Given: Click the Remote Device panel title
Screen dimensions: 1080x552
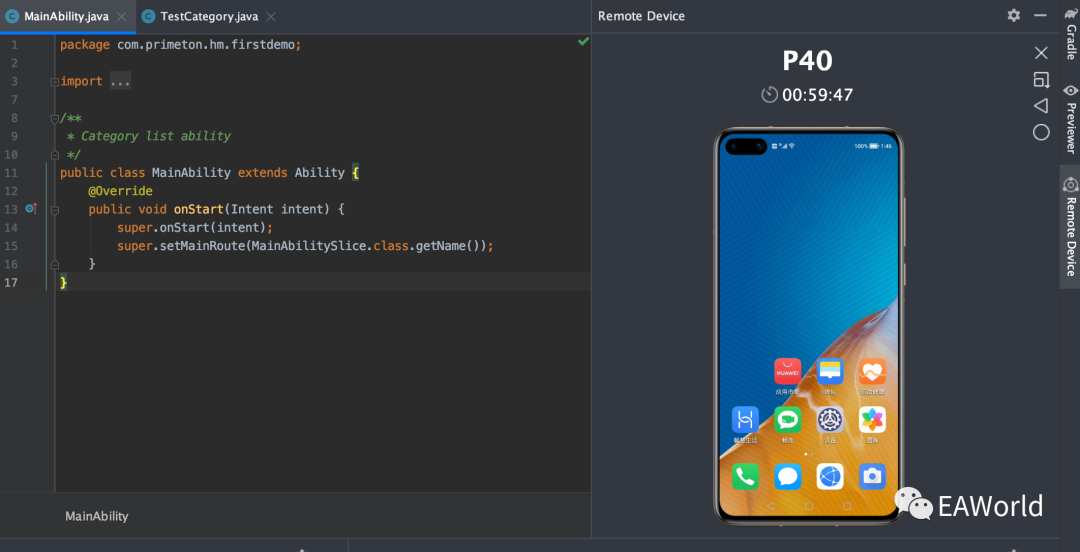Looking at the screenshot, I should (x=641, y=16).
